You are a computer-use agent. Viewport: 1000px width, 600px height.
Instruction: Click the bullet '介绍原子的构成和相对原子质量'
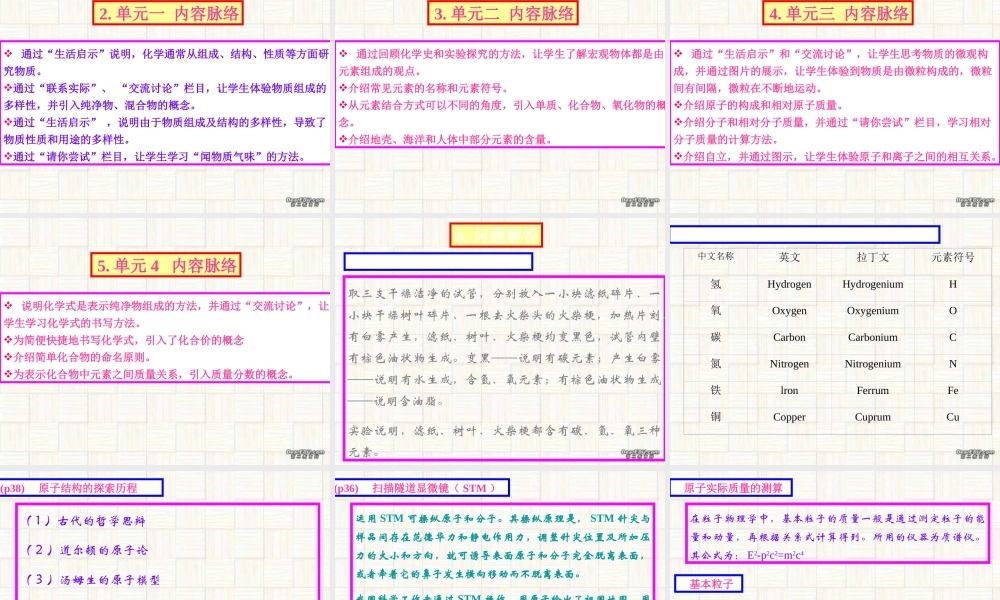(x=759, y=105)
